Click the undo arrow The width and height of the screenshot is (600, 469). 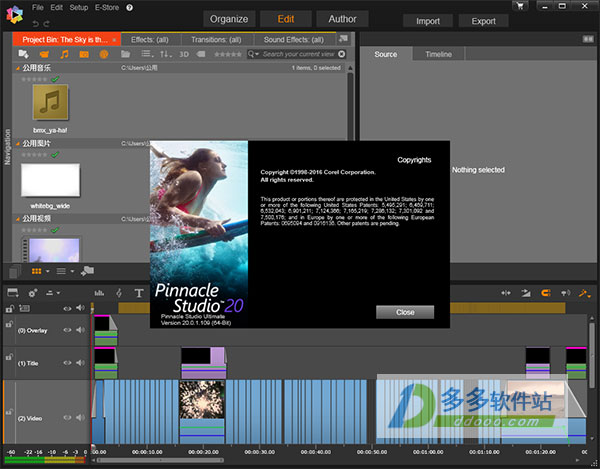[36, 24]
